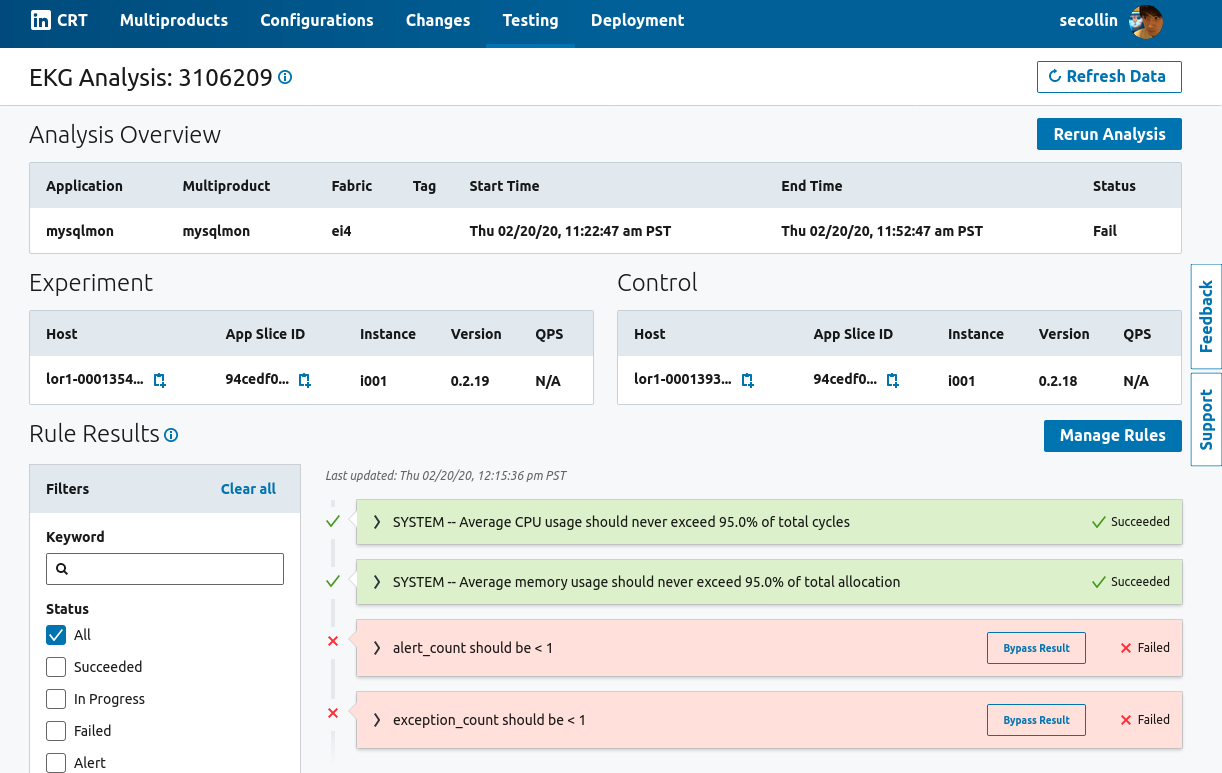Click Failed status on alert_count rule
Viewport: 1222px width, 773px height.
(1145, 648)
